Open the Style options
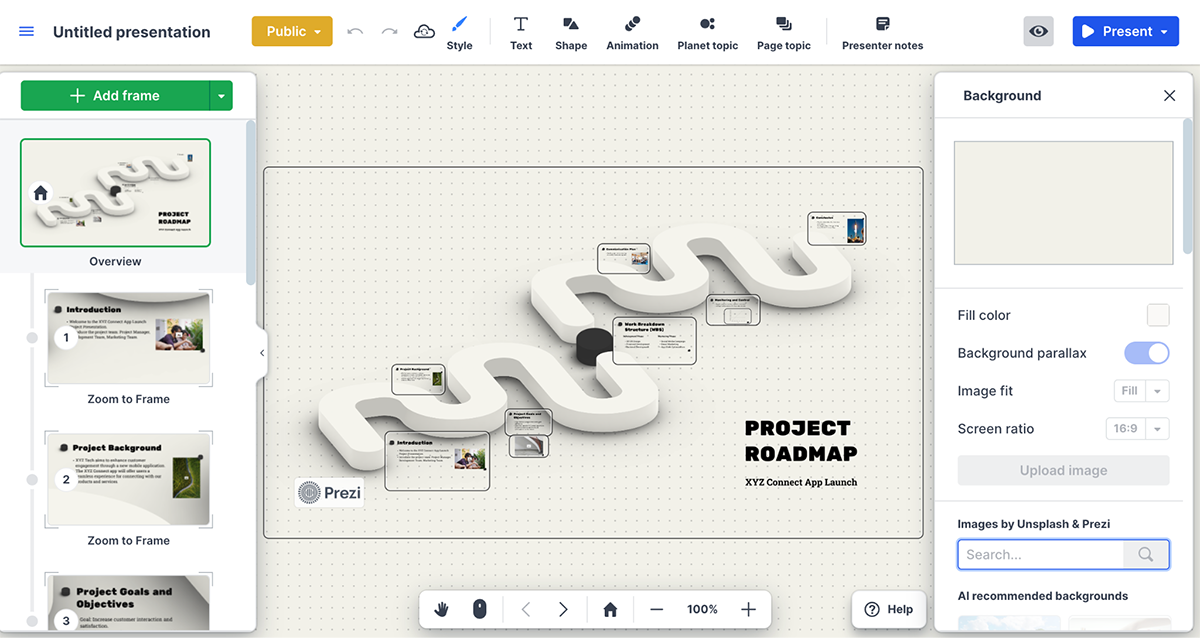The width and height of the screenshot is (1200, 638). point(459,31)
